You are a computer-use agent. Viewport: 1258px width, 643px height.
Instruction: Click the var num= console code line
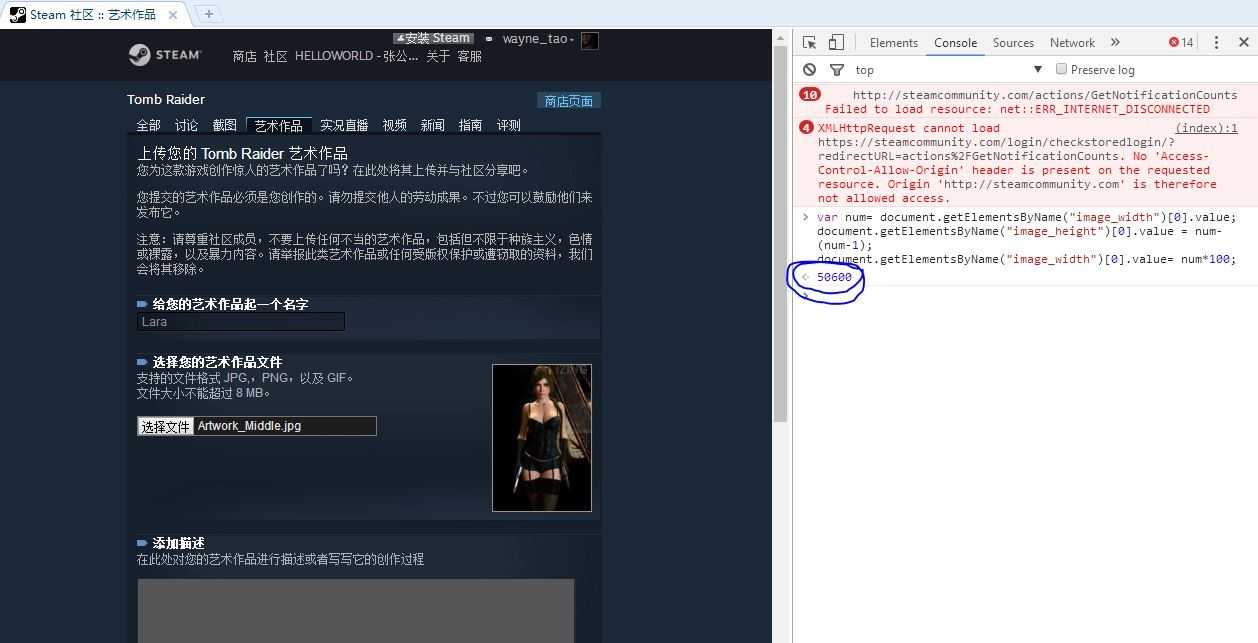1026,217
